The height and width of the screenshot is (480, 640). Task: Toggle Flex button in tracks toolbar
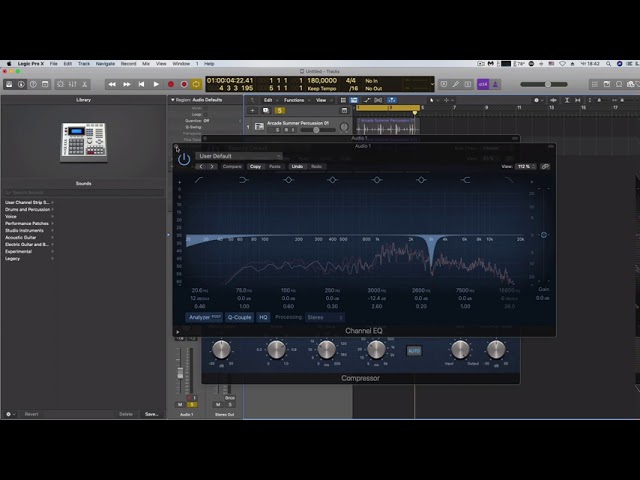tap(378, 100)
